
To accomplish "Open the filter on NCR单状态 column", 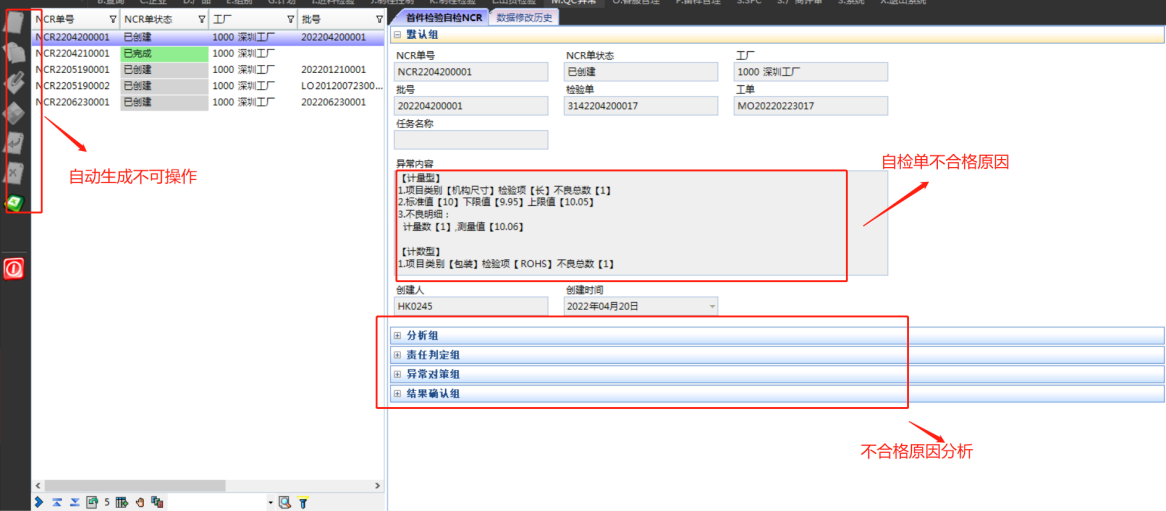I will 202,19.
